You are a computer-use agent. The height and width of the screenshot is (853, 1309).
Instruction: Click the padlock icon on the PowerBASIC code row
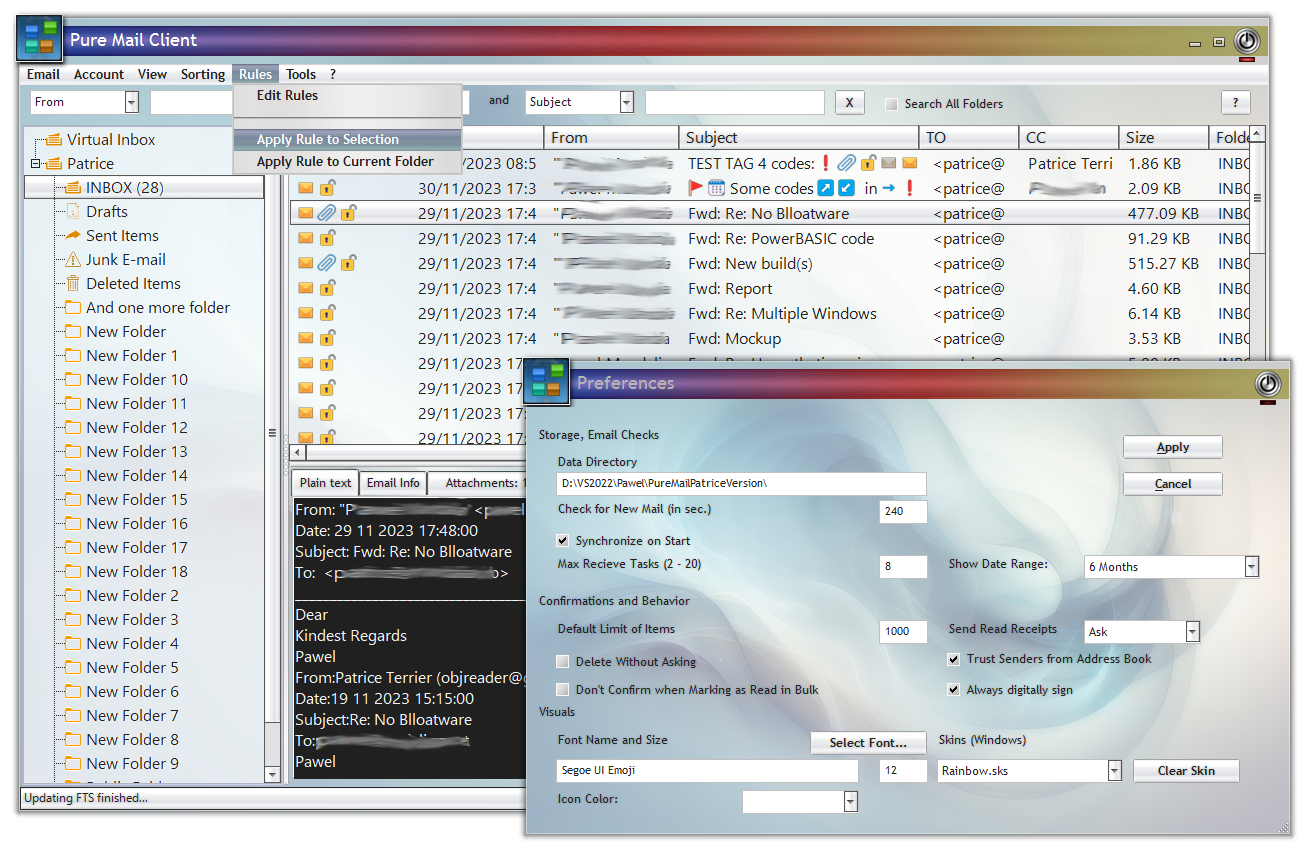(327, 238)
